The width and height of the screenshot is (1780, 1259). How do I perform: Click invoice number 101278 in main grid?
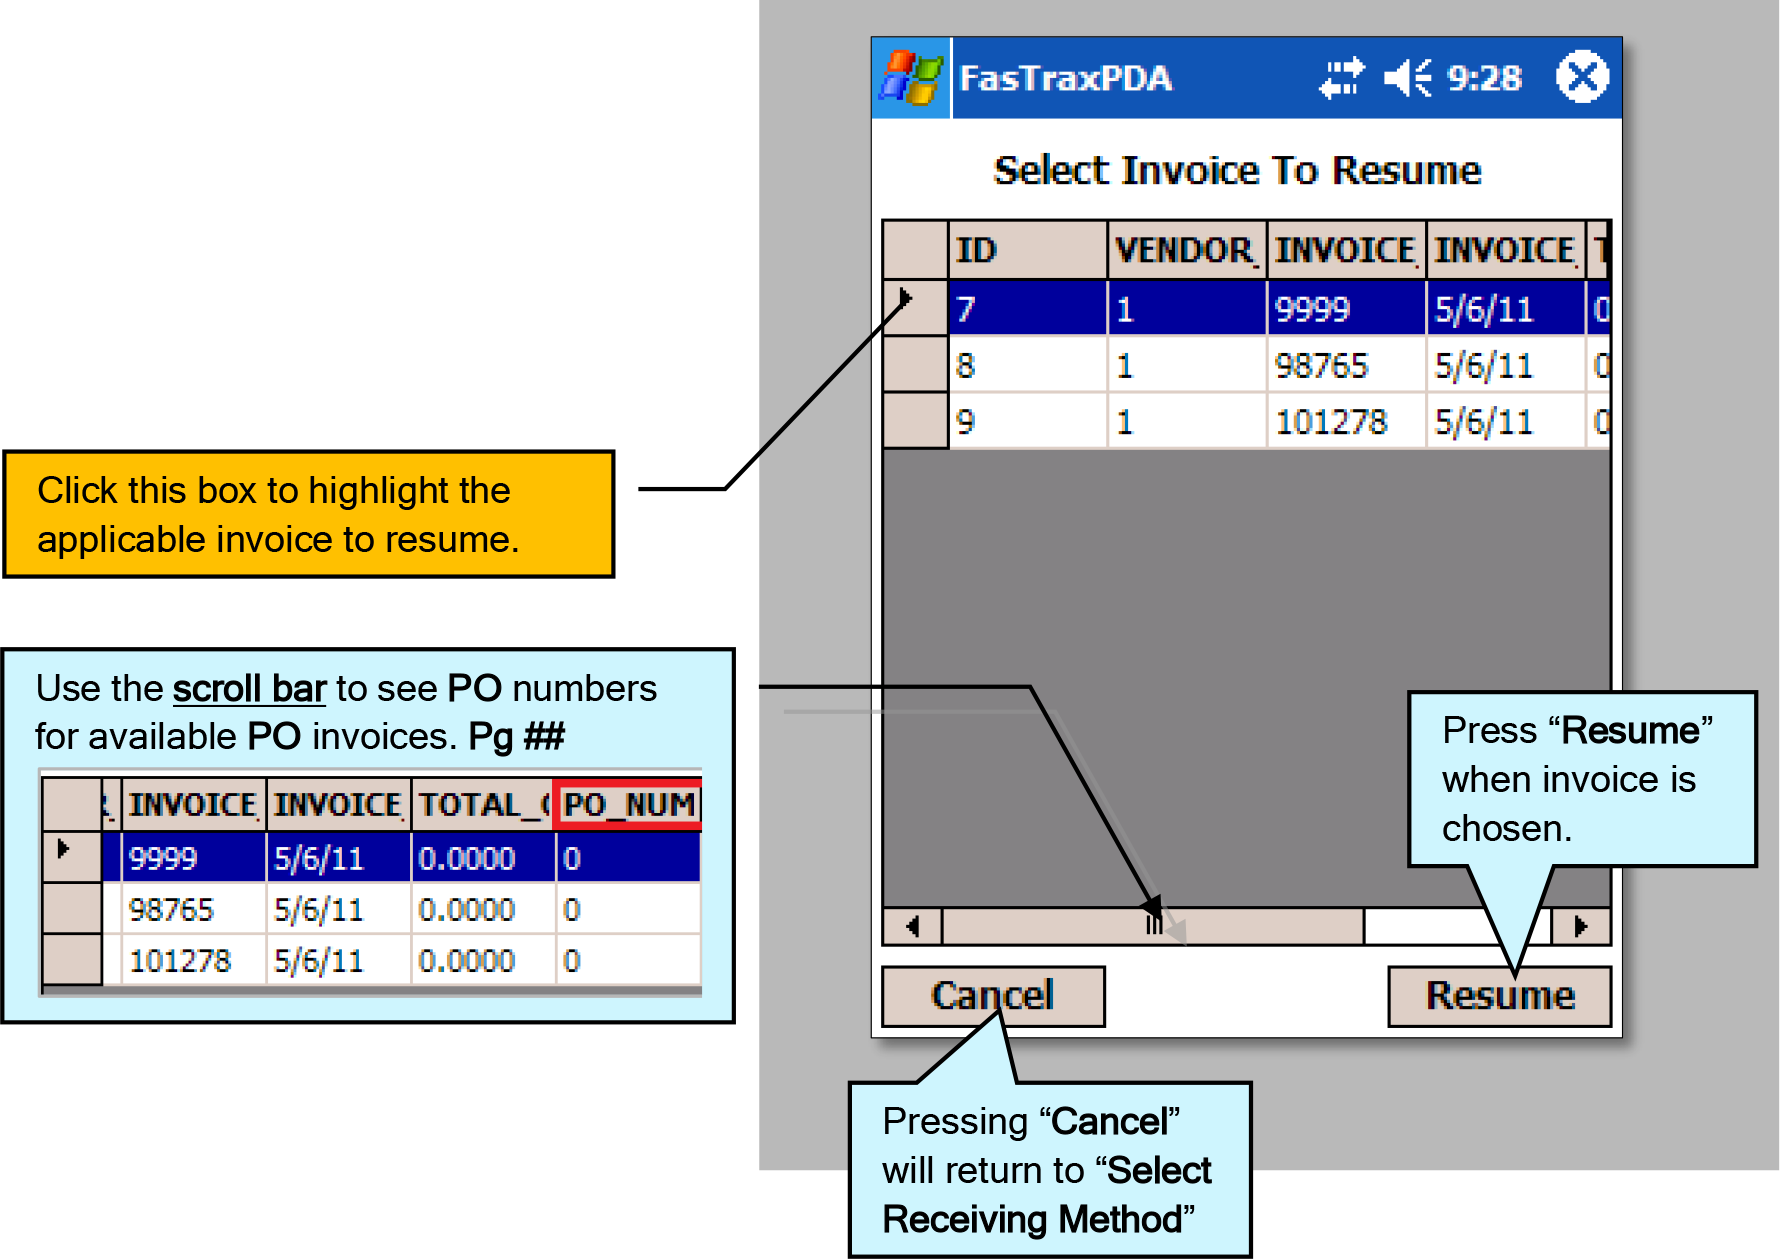1346,420
